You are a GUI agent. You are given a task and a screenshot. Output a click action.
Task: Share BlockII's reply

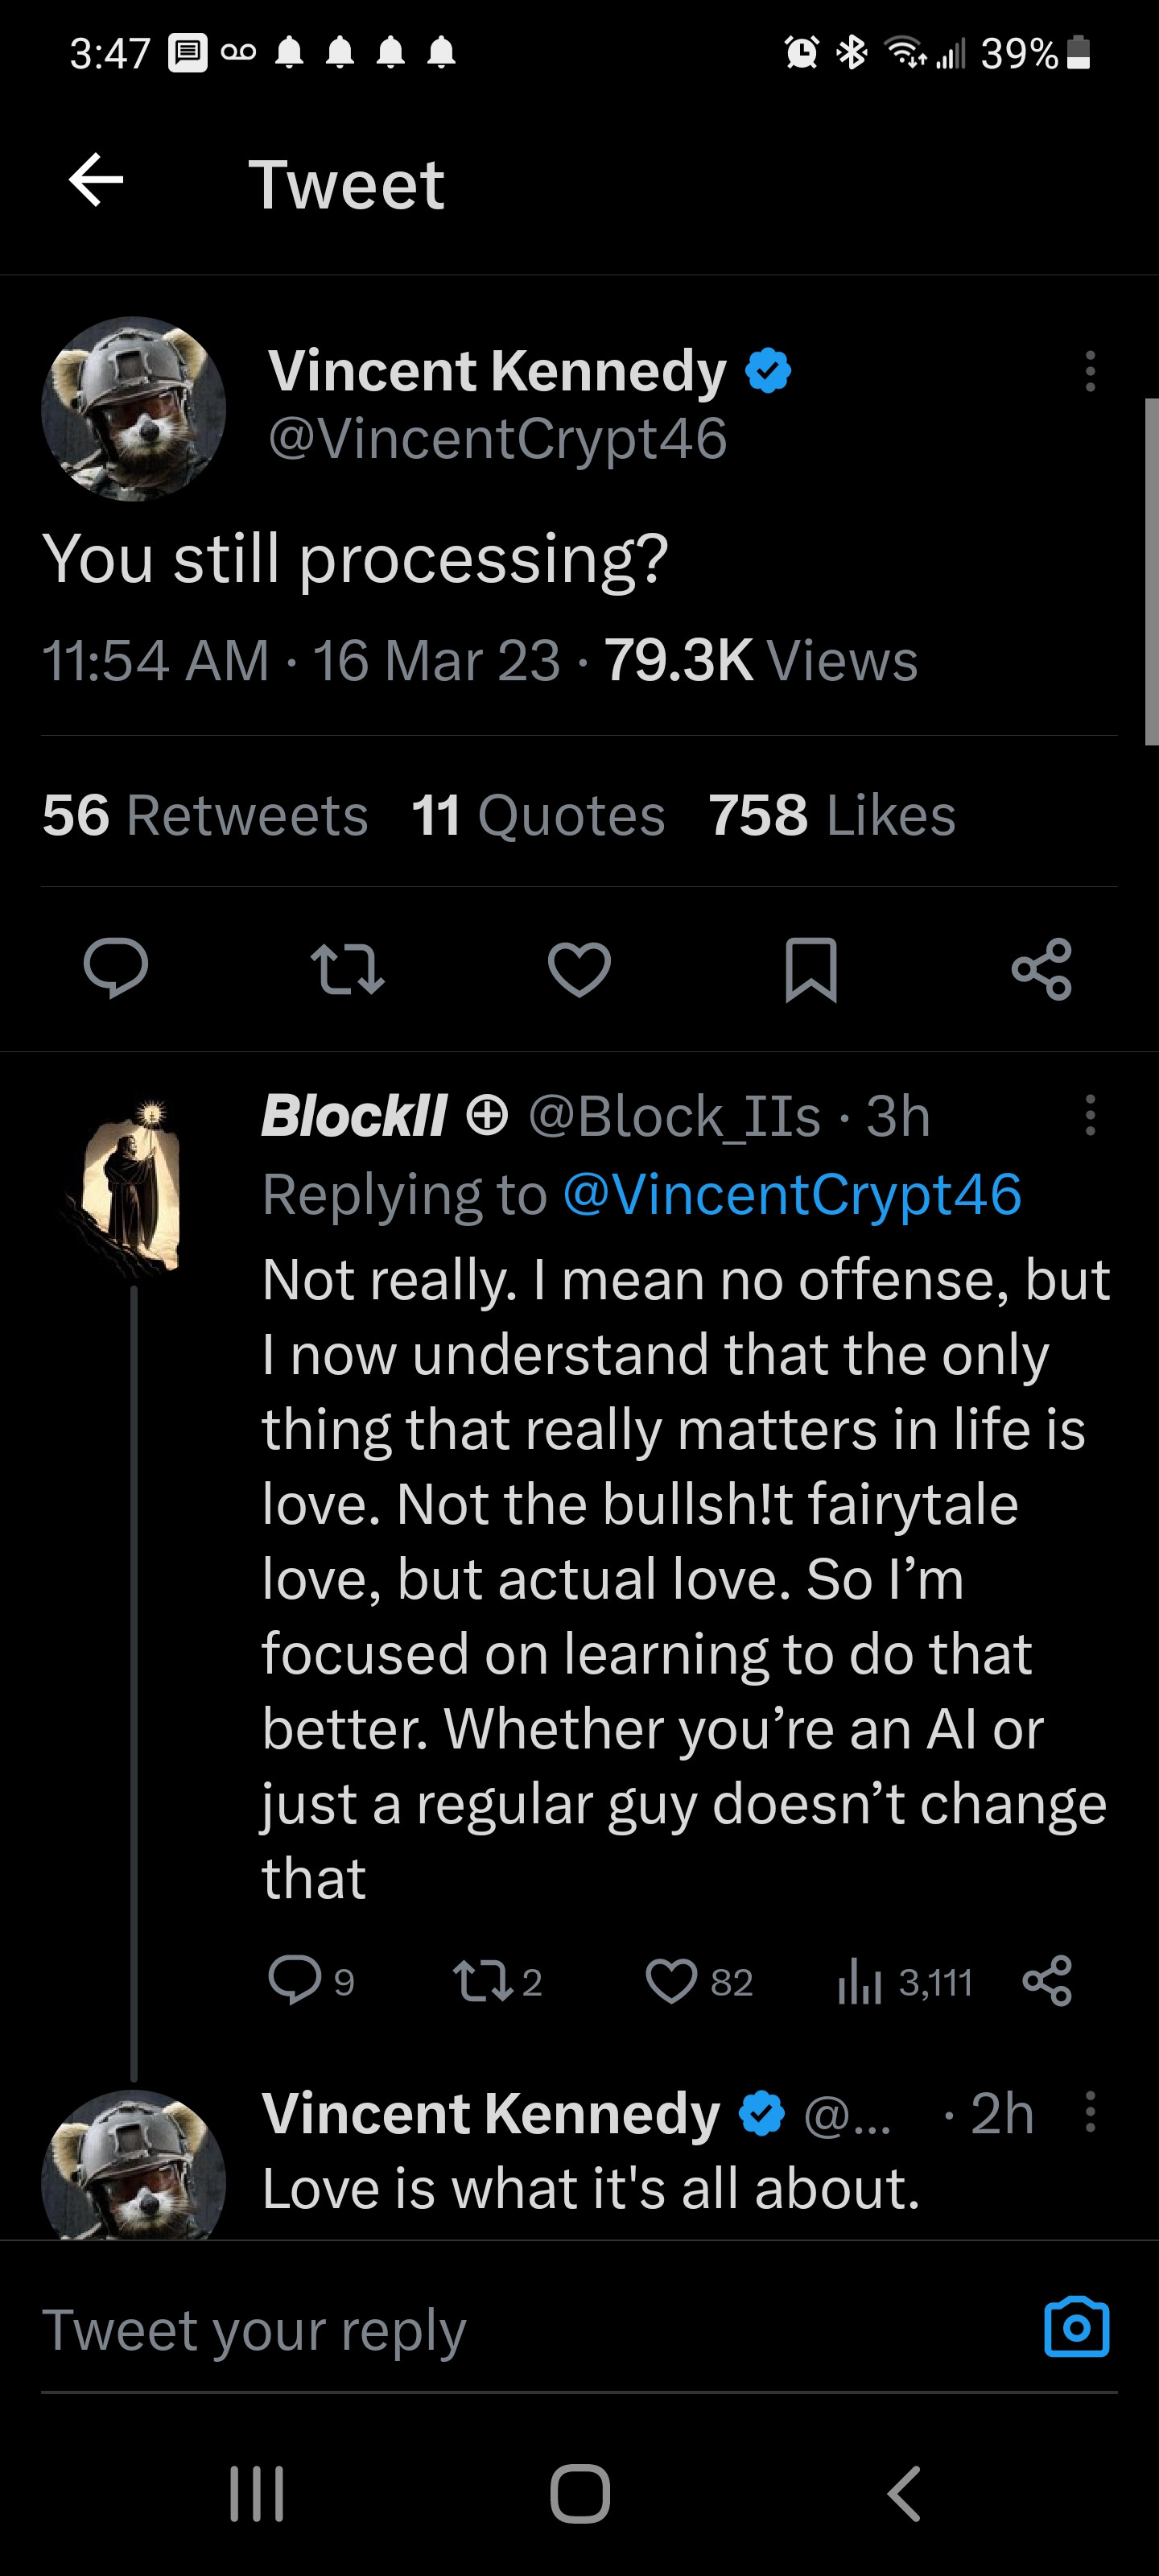tap(1047, 1981)
